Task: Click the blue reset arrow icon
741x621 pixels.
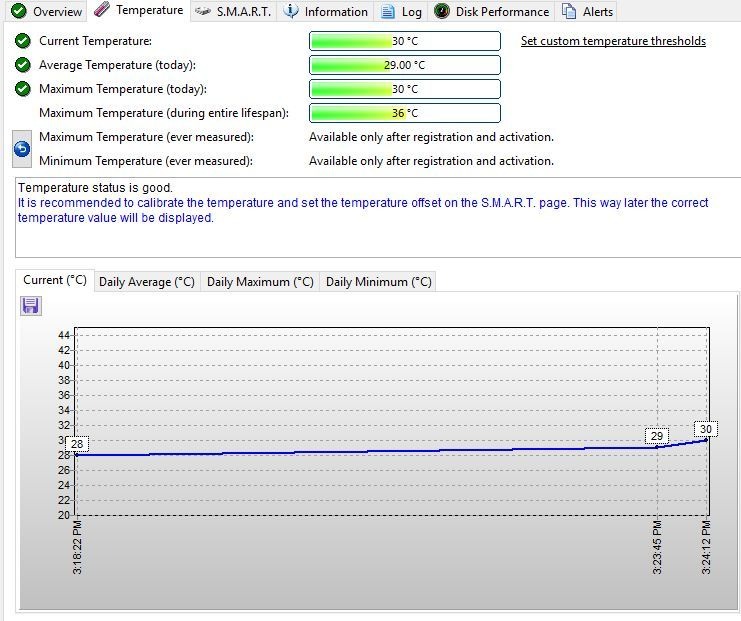Action: point(22,149)
